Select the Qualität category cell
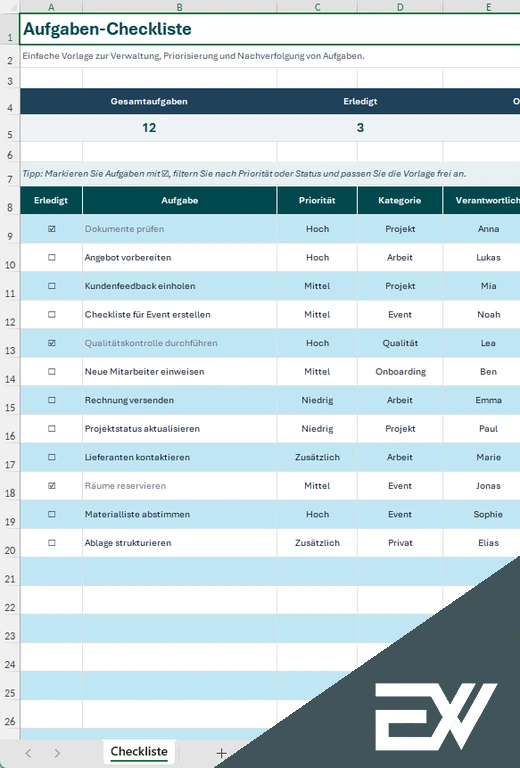This screenshot has width=520, height=768. point(400,343)
